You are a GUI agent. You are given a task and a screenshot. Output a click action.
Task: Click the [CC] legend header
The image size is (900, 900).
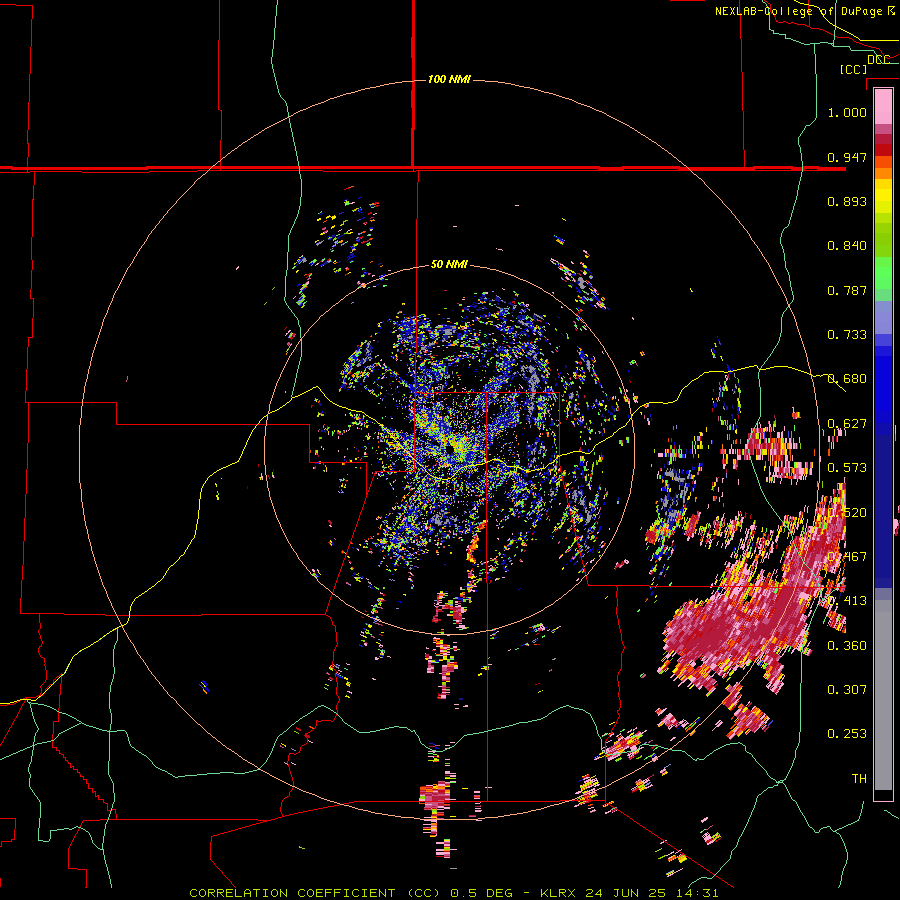pyautogui.click(x=854, y=69)
